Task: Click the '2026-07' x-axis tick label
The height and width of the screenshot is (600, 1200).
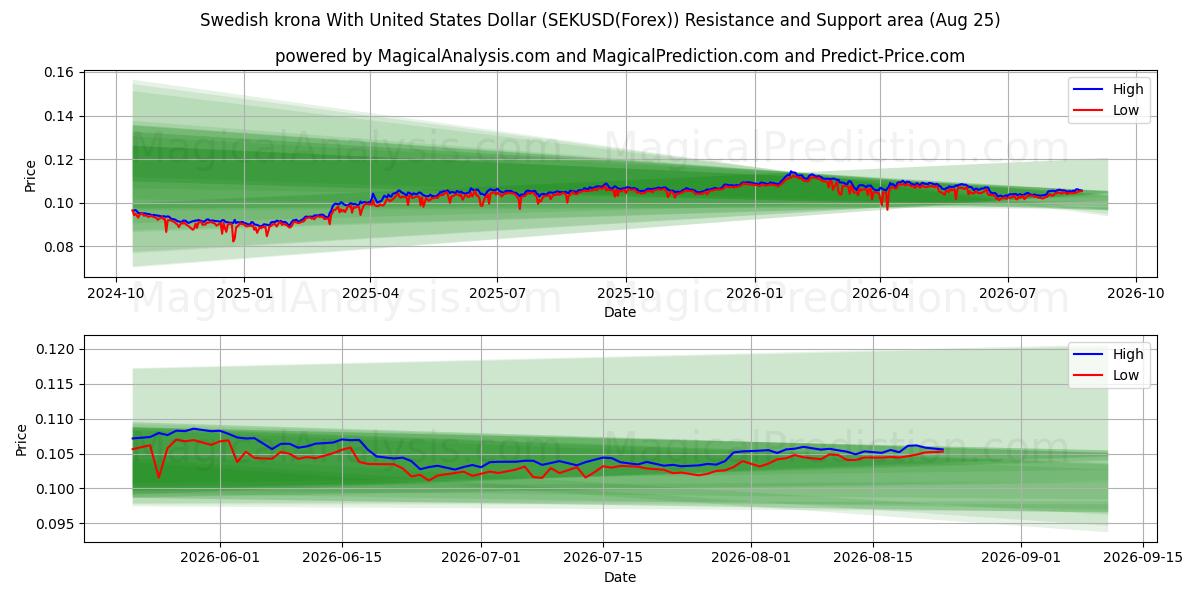Action: point(1007,294)
